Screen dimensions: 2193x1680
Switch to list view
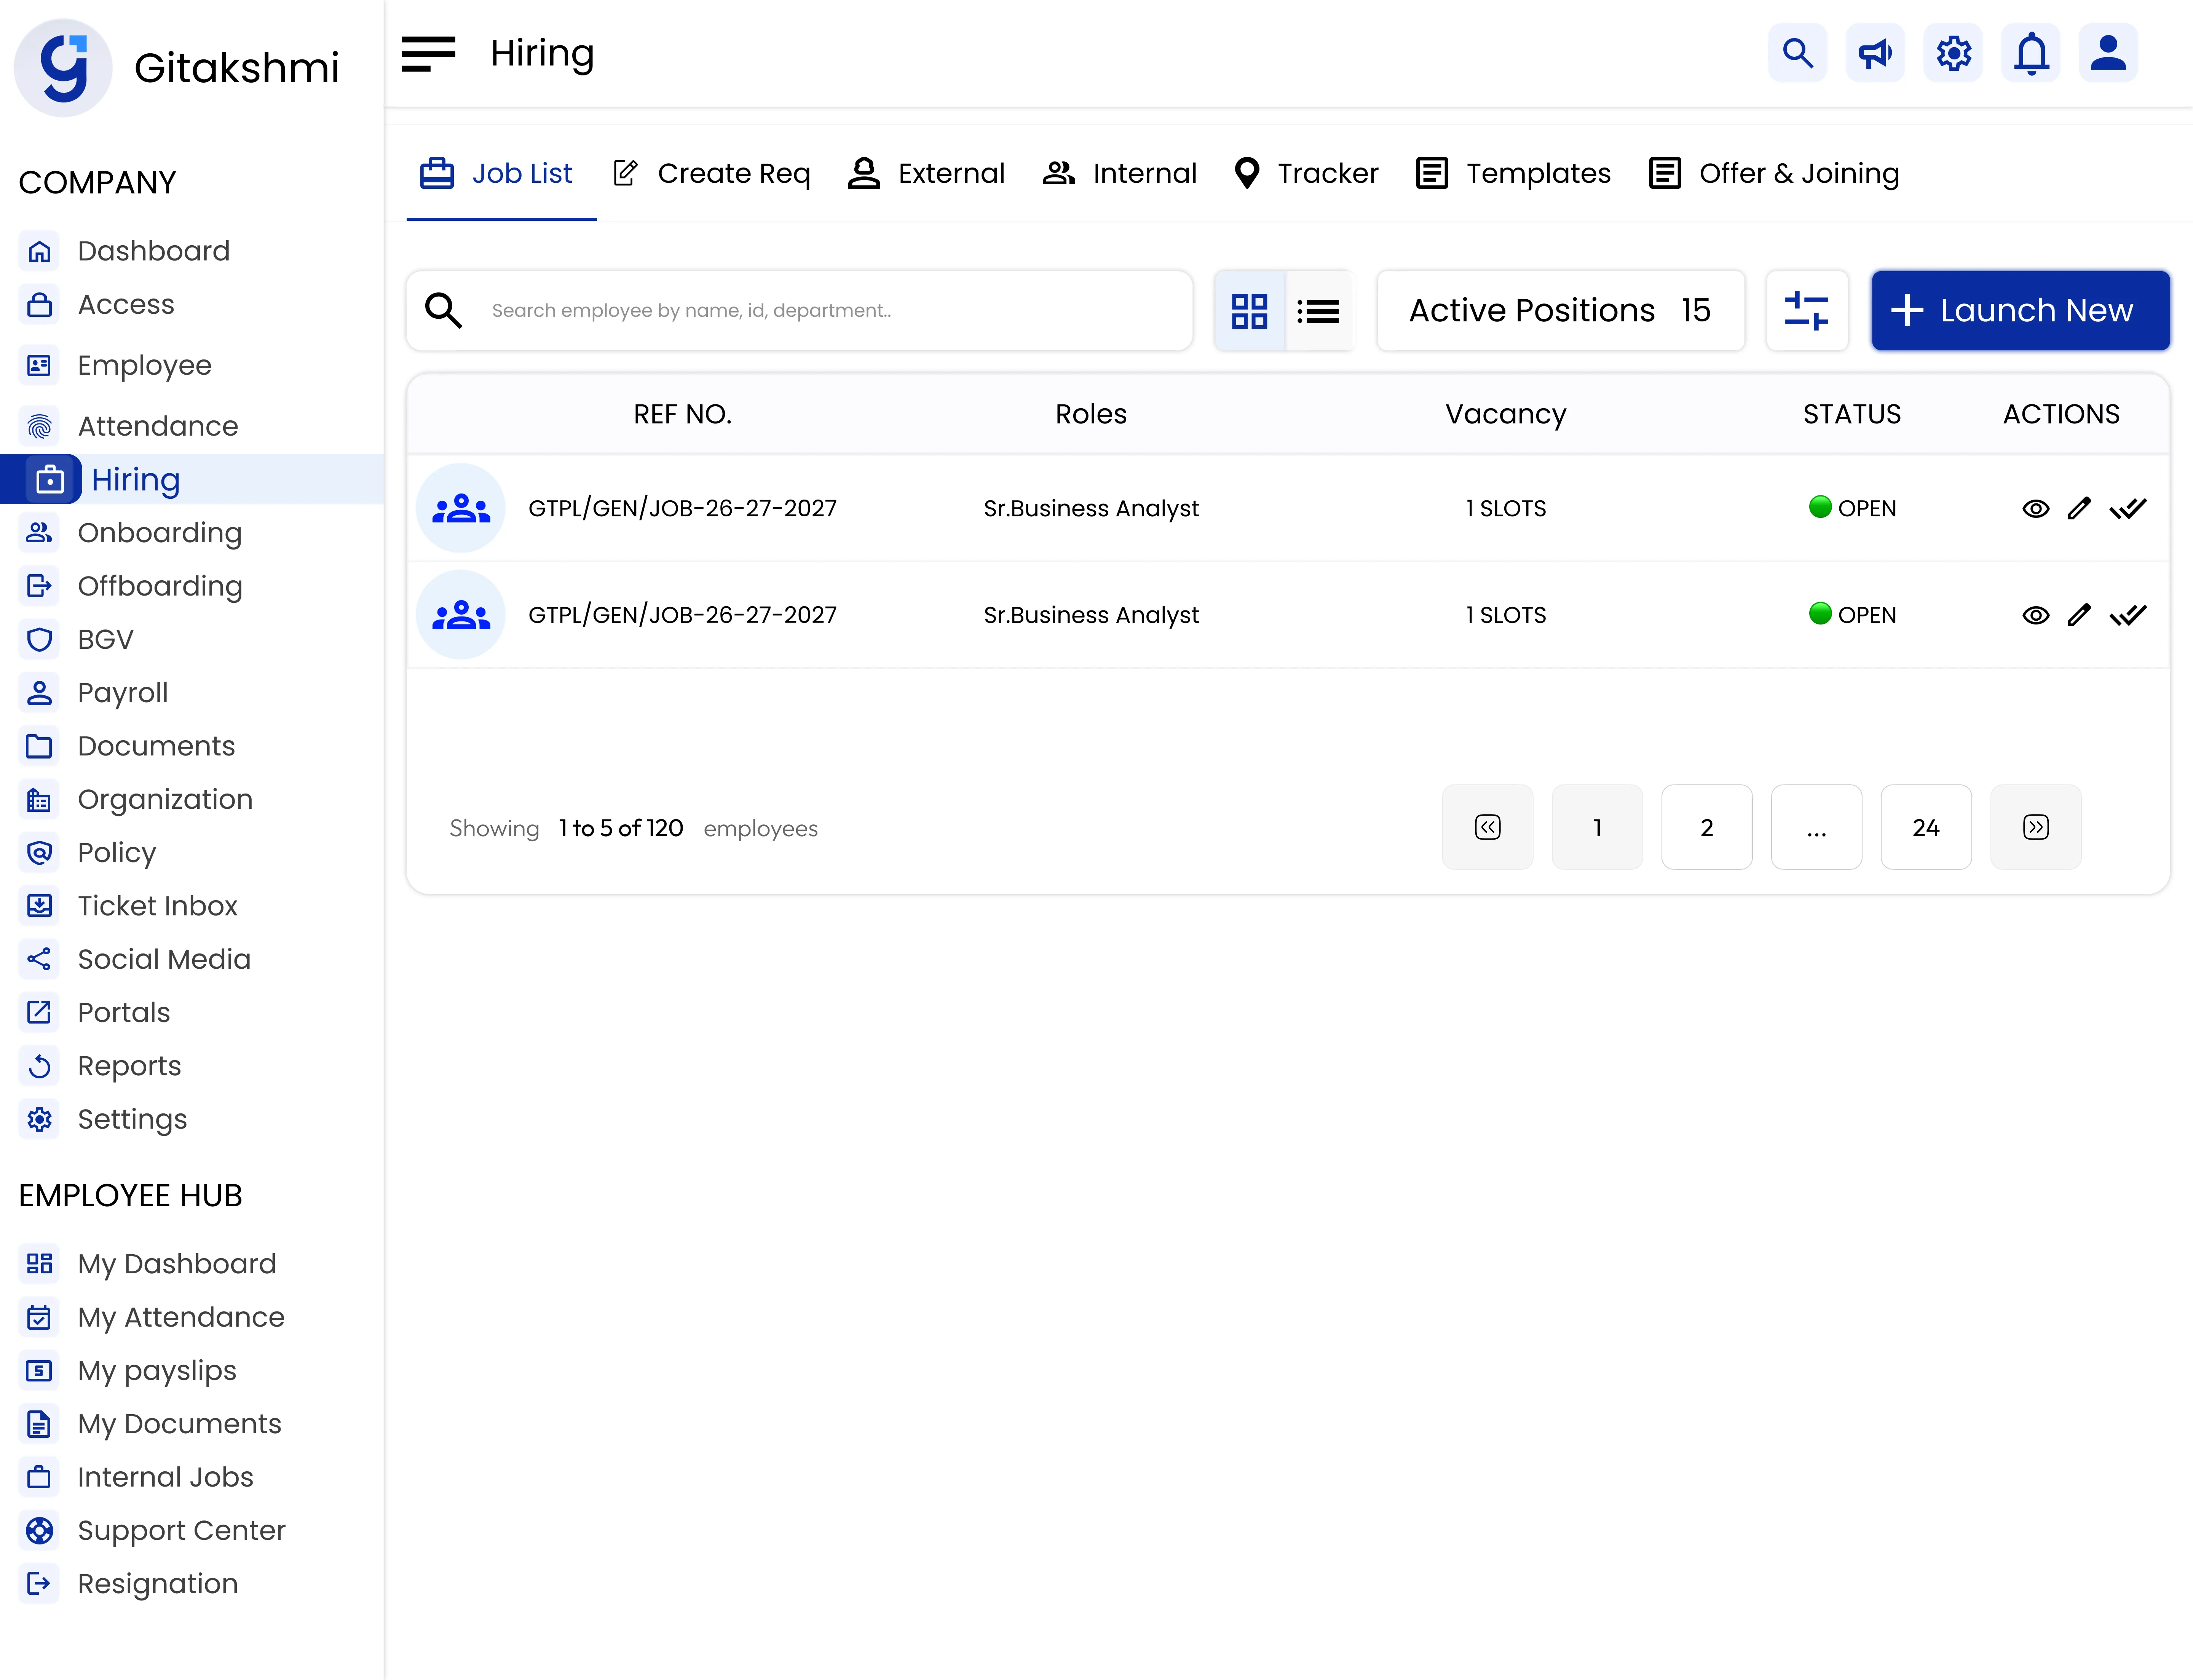coord(1318,311)
